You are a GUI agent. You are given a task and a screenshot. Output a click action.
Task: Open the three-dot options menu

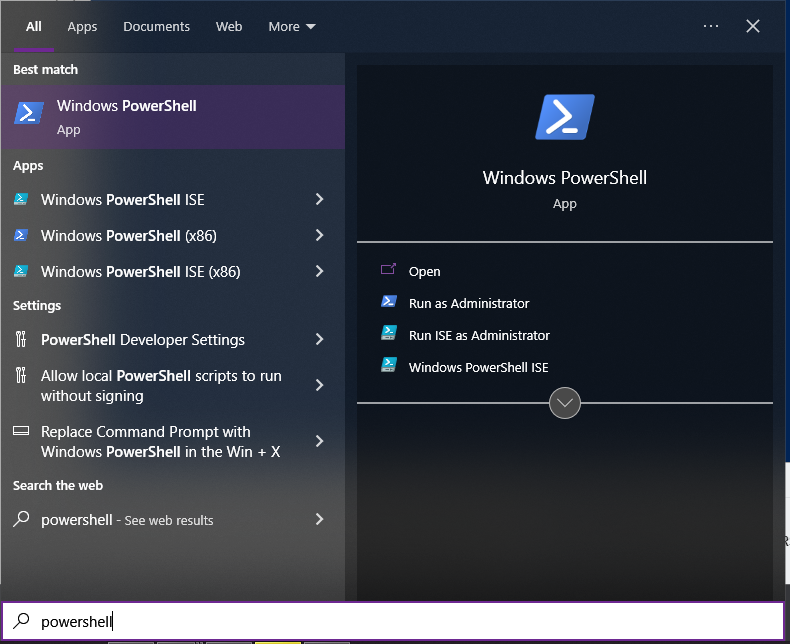click(711, 26)
